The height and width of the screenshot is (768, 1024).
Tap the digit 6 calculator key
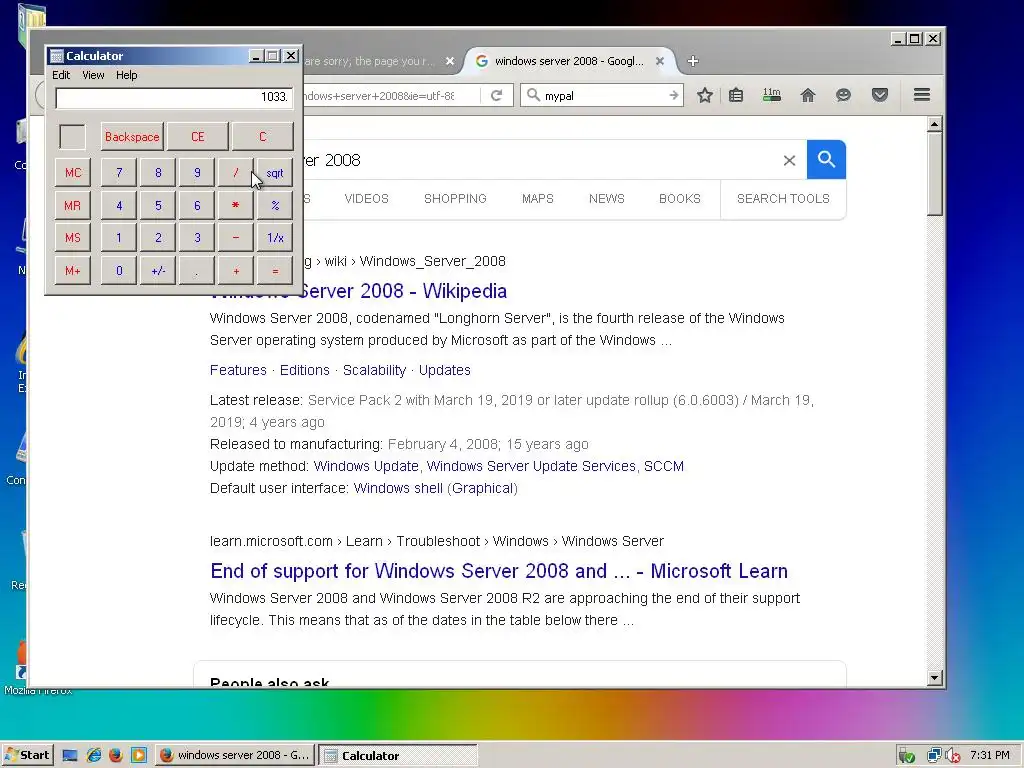pyautogui.click(x=197, y=205)
